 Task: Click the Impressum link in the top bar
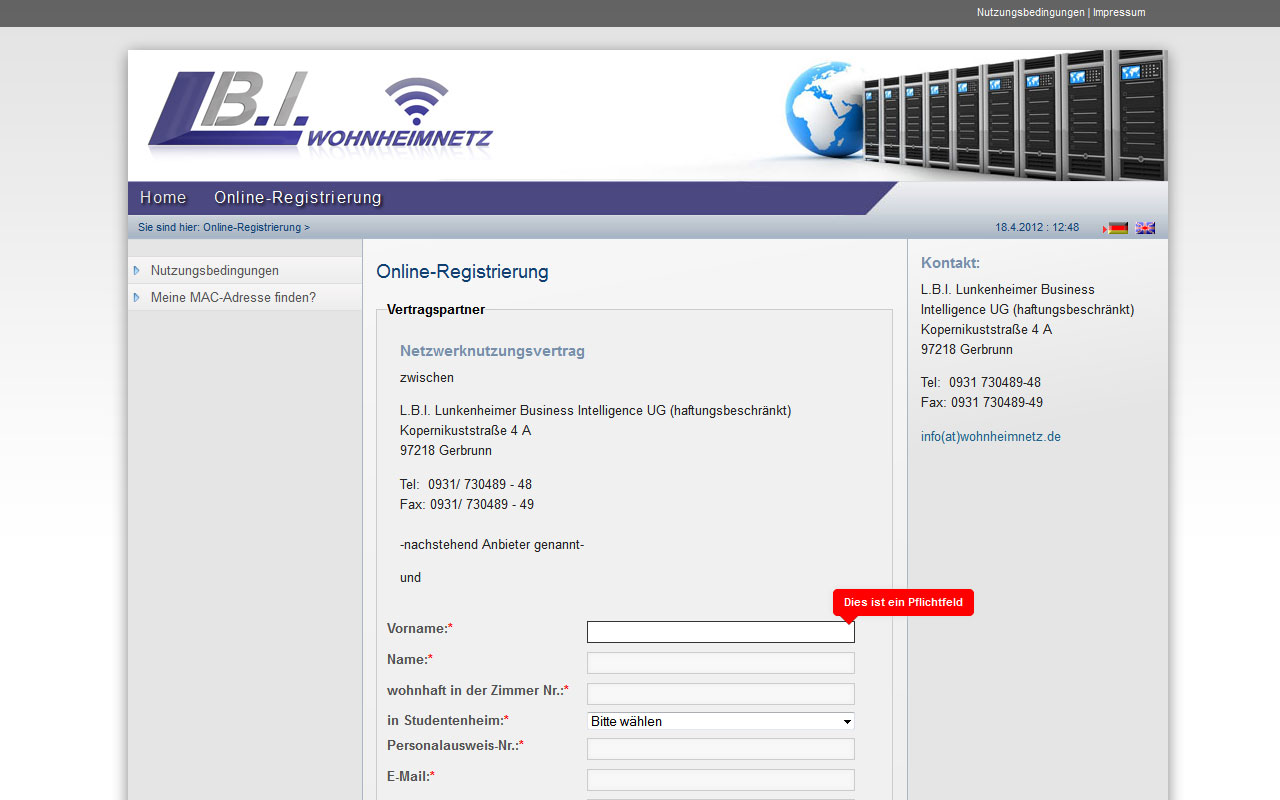point(1119,13)
